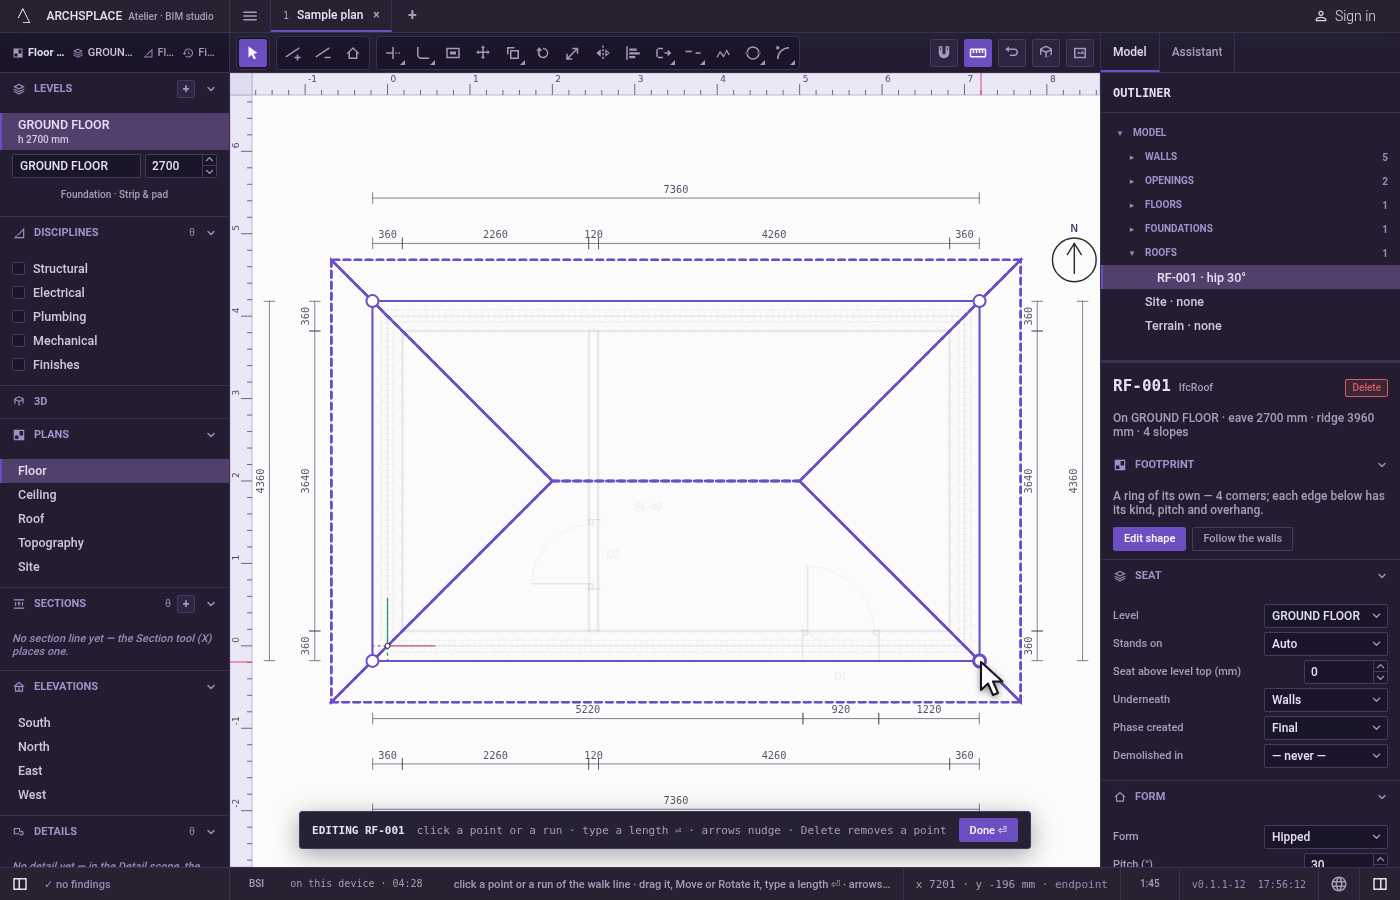Click the Undo arrow button
This screenshot has width=1400, height=900.
[x=1012, y=53]
